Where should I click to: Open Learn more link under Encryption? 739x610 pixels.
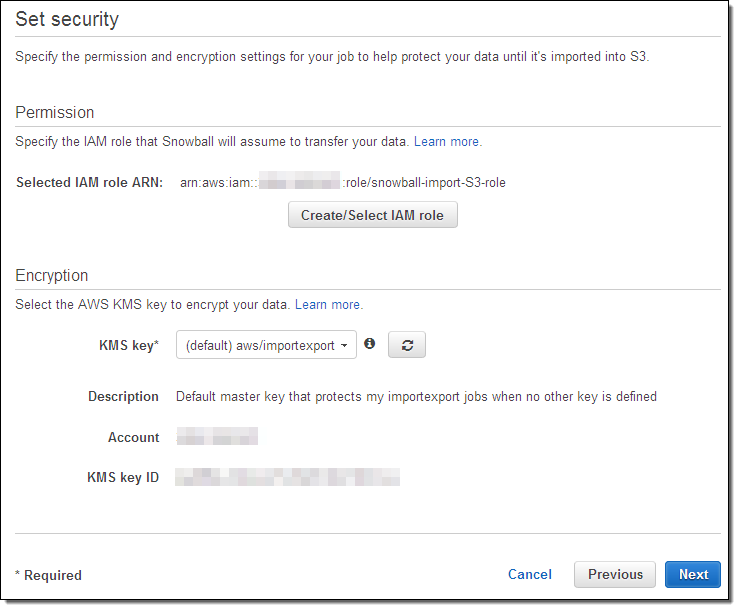click(328, 304)
